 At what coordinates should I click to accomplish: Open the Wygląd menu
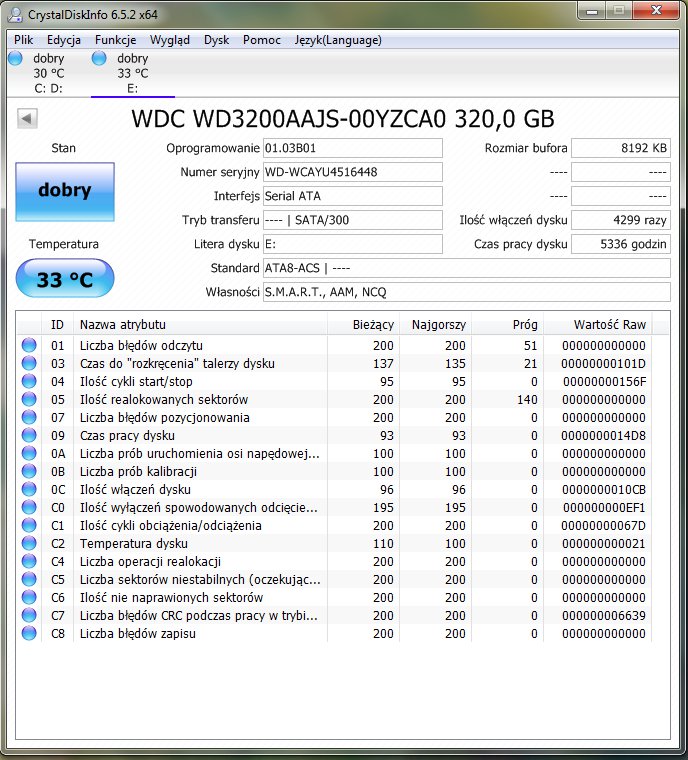(x=170, y=40)
